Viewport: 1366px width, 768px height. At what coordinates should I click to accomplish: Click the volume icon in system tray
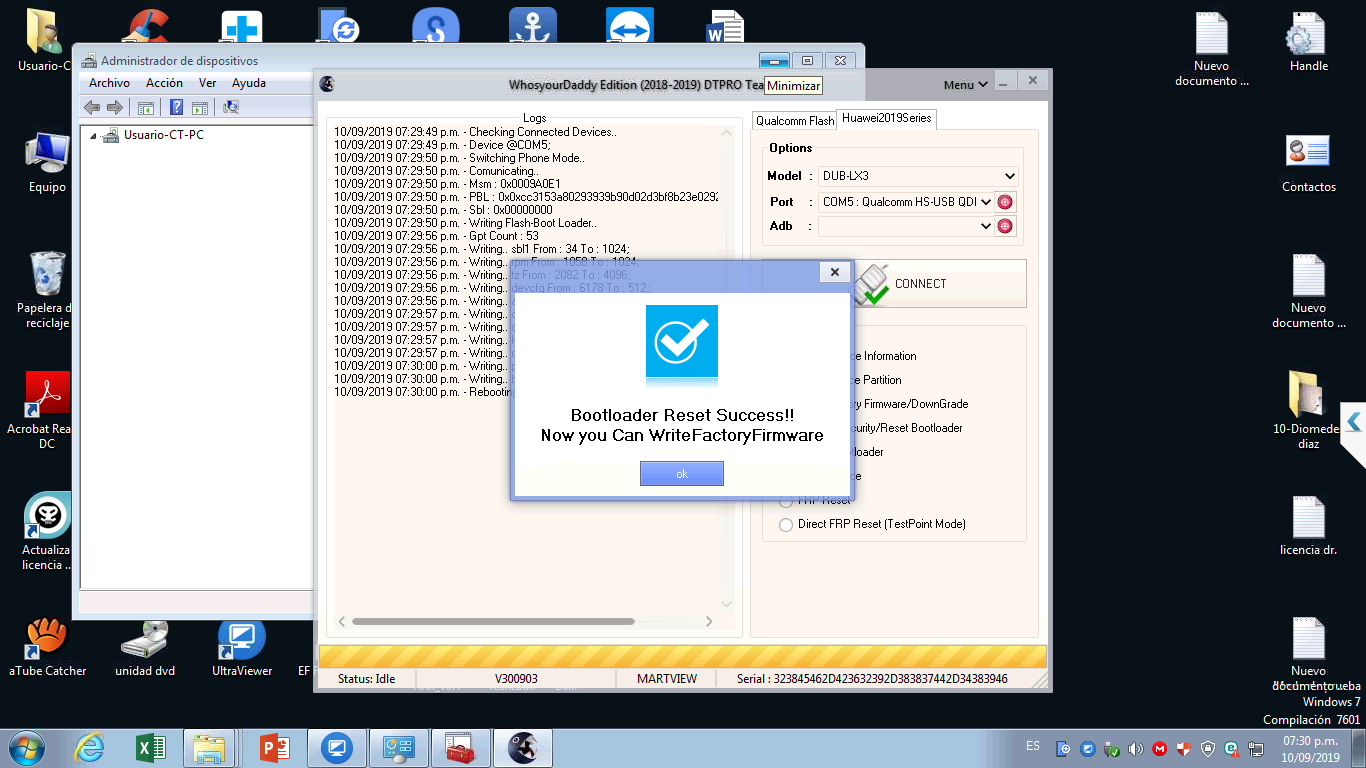pos(1136,749)
